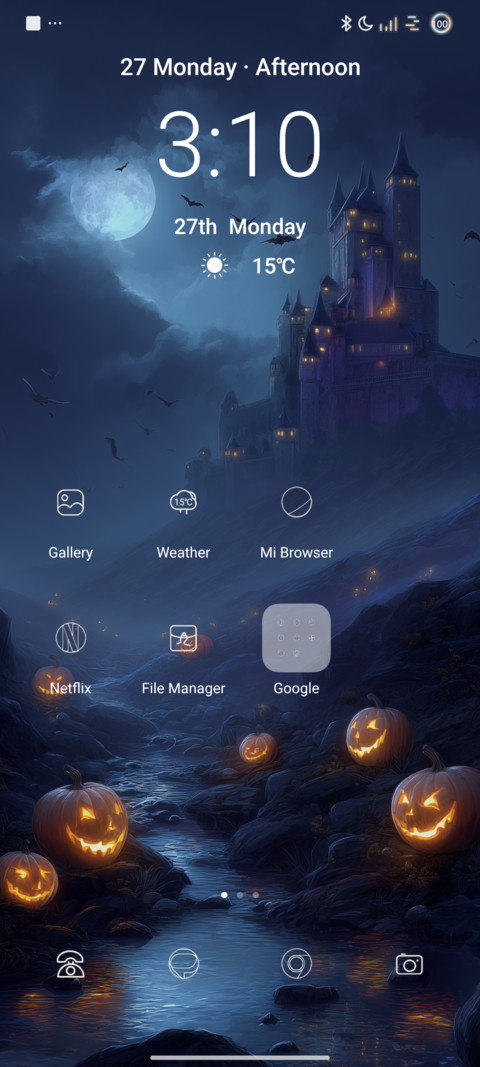
Task: Launch the Mi Browser app icon
Action: click(296, 502)
